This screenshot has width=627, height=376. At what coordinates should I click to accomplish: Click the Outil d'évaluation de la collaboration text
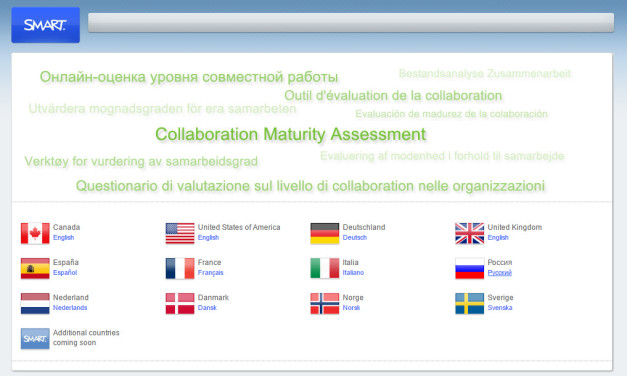click(393, 96)
